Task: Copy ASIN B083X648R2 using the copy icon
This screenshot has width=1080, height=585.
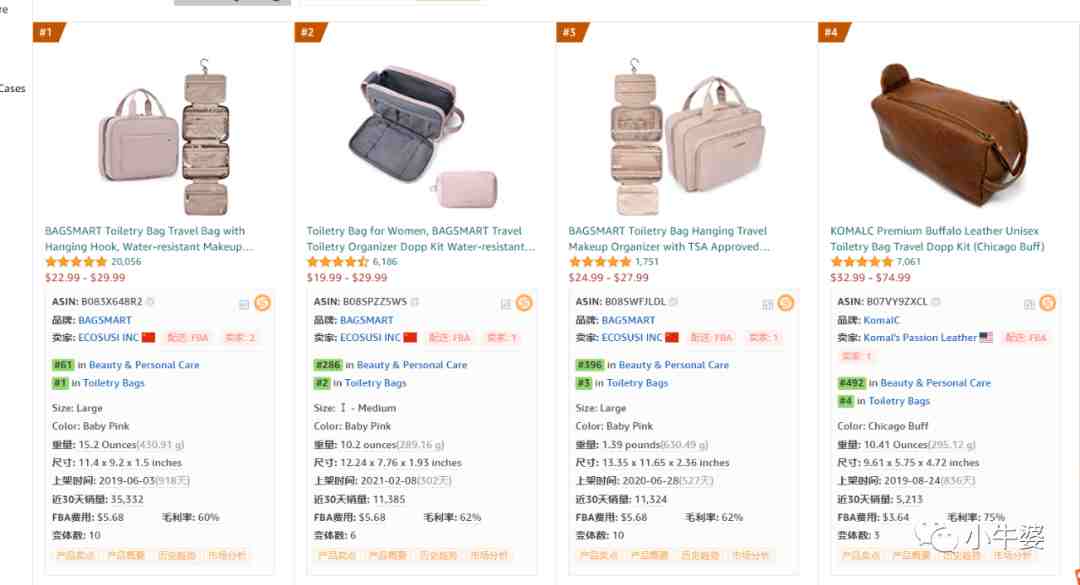Action: click(x=150, y=302)
